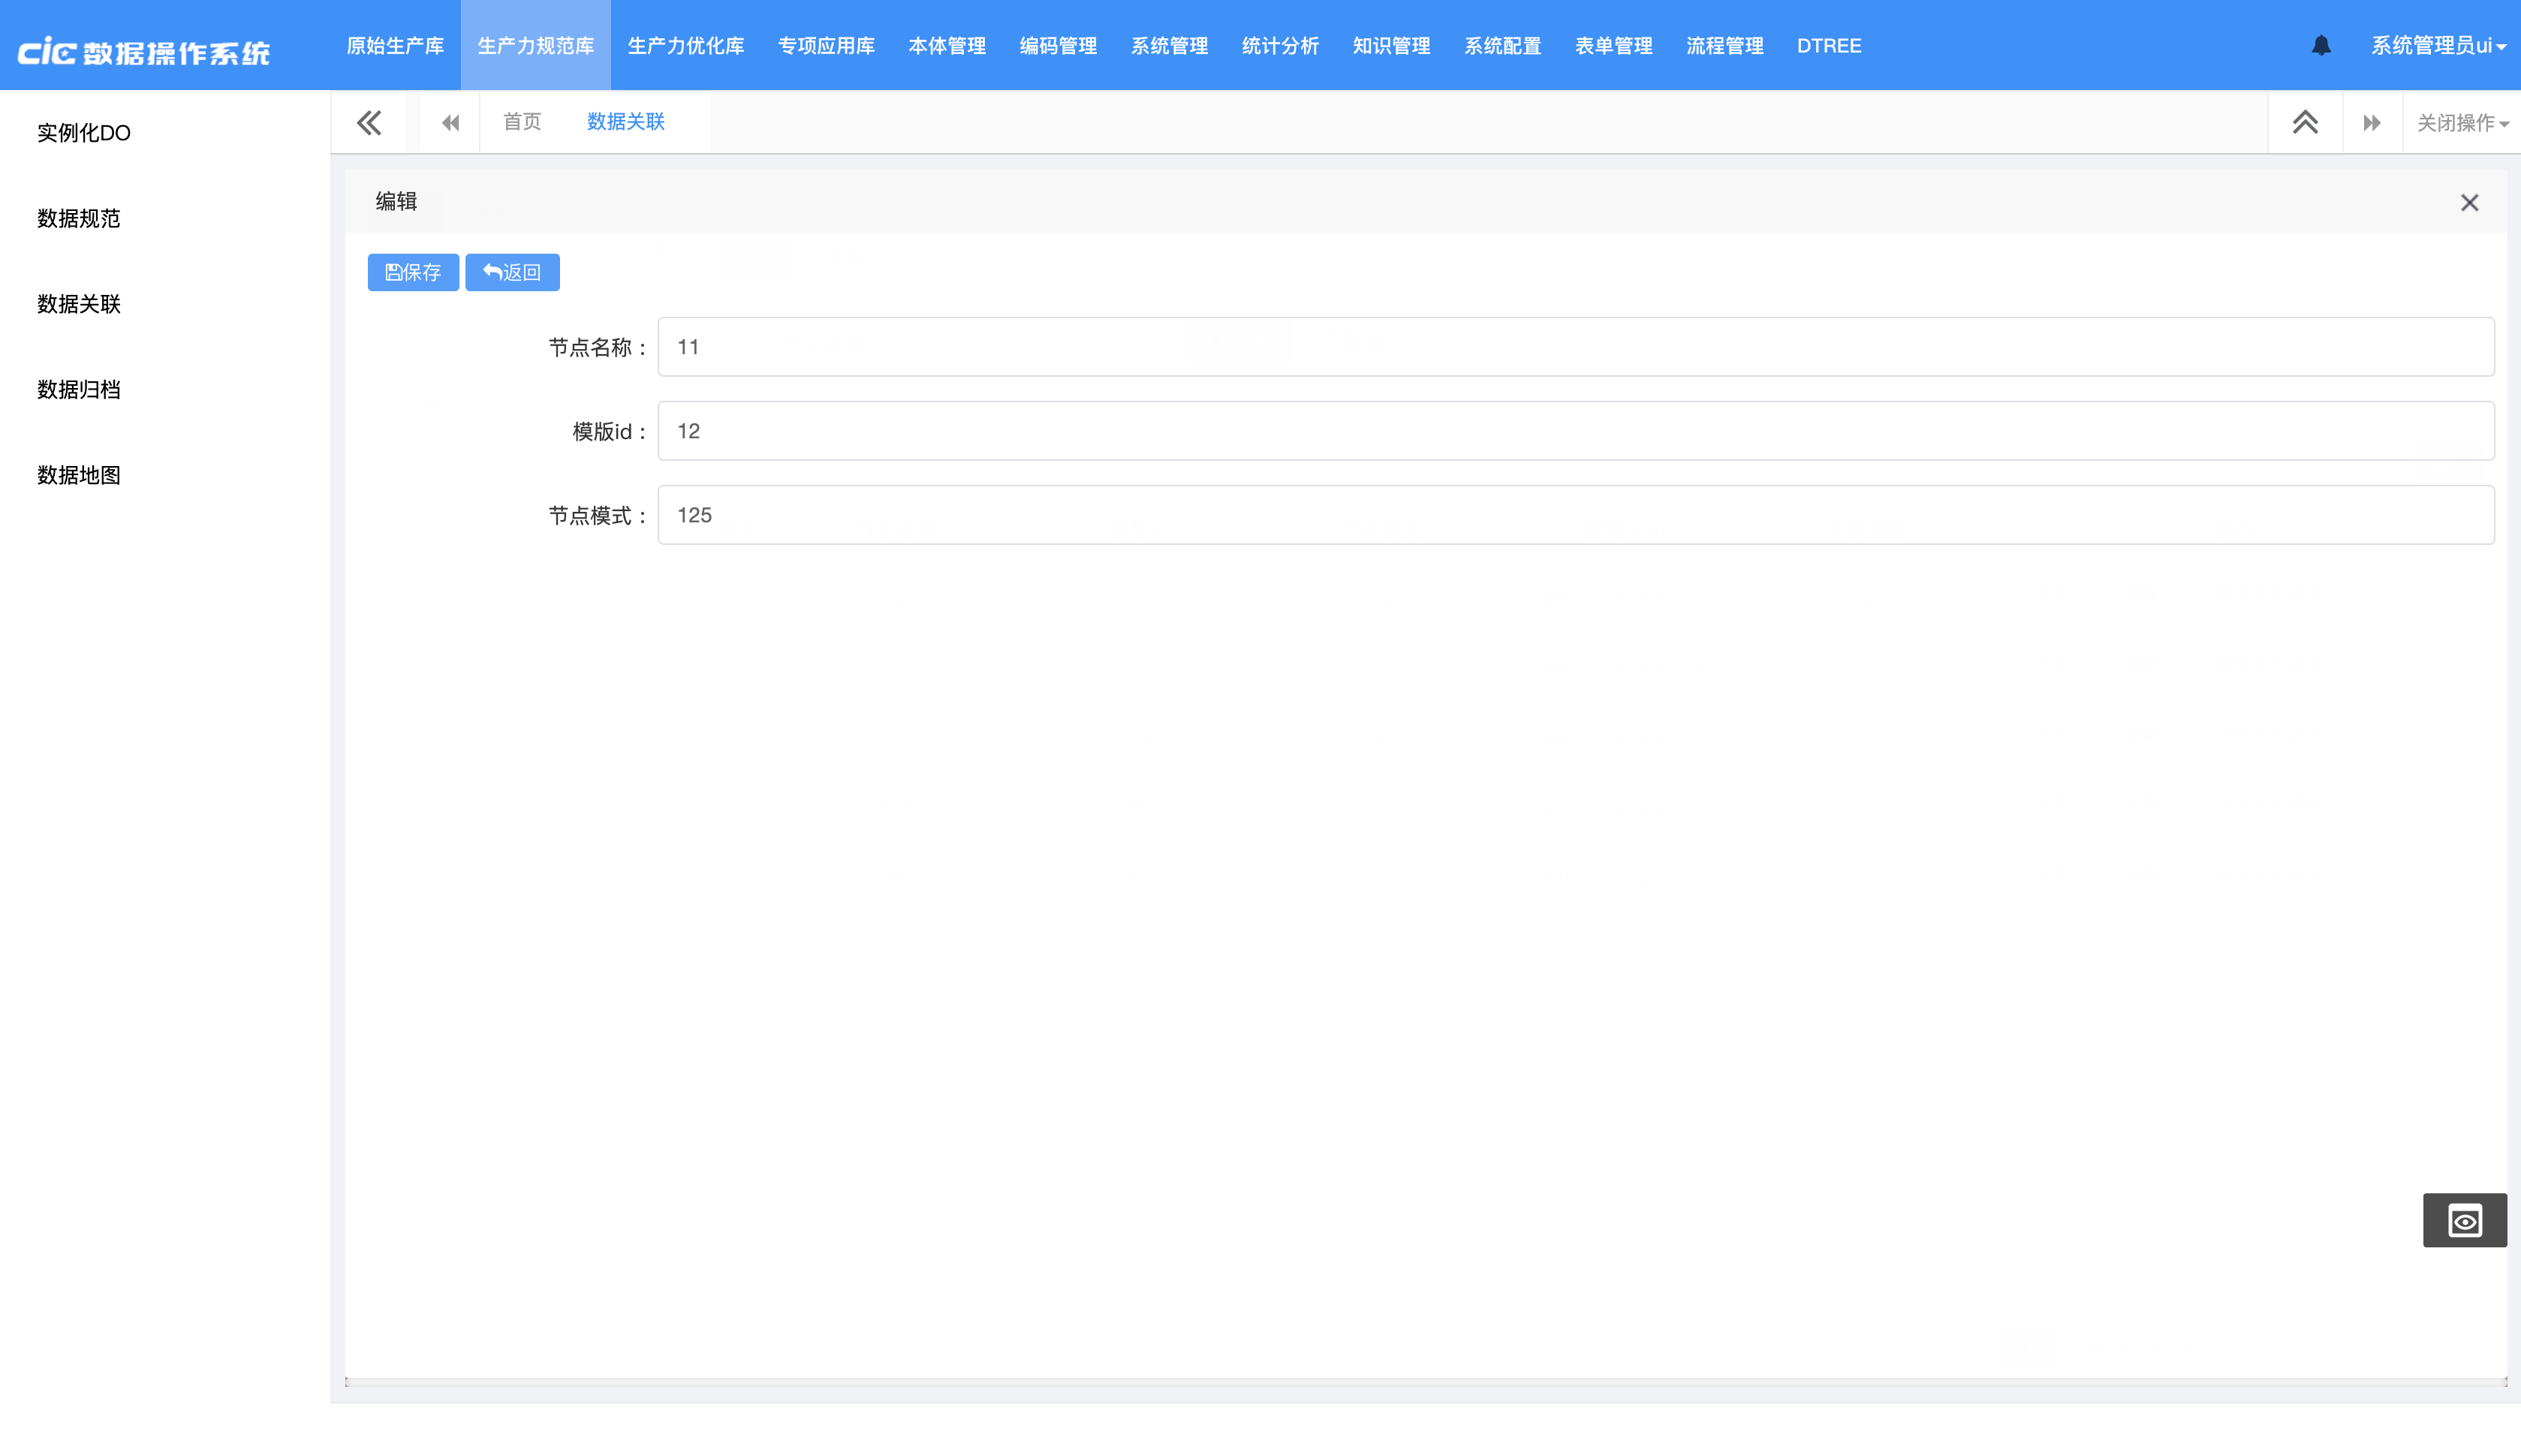This screenshot has width=2521, height=1456.
Task: Focus the 模版id input field
Action: [x=1575, y=431]
